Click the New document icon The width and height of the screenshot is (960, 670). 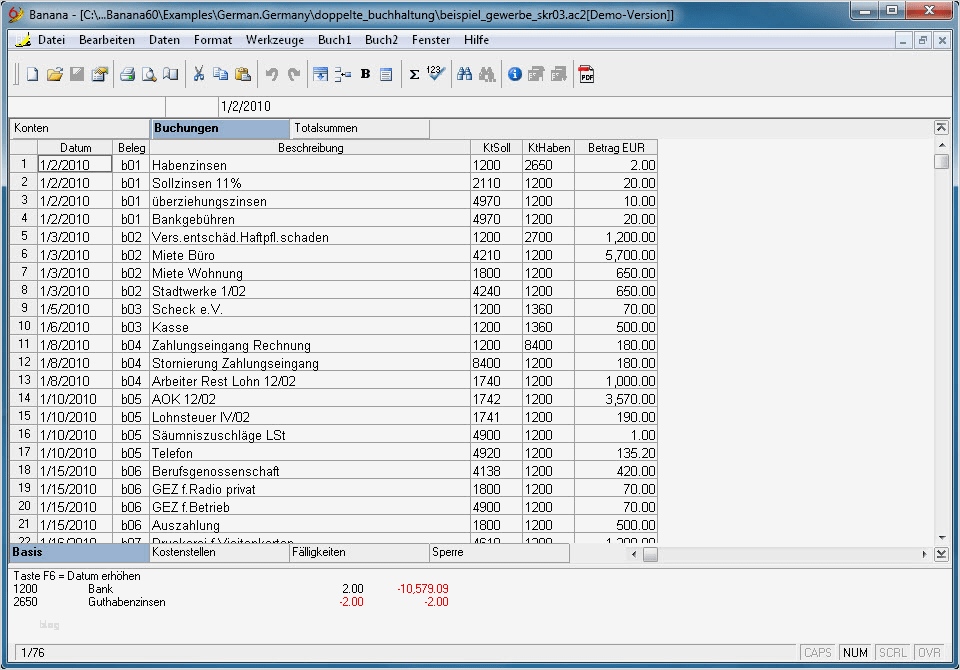pyautogui.click(x=32, y=74)
